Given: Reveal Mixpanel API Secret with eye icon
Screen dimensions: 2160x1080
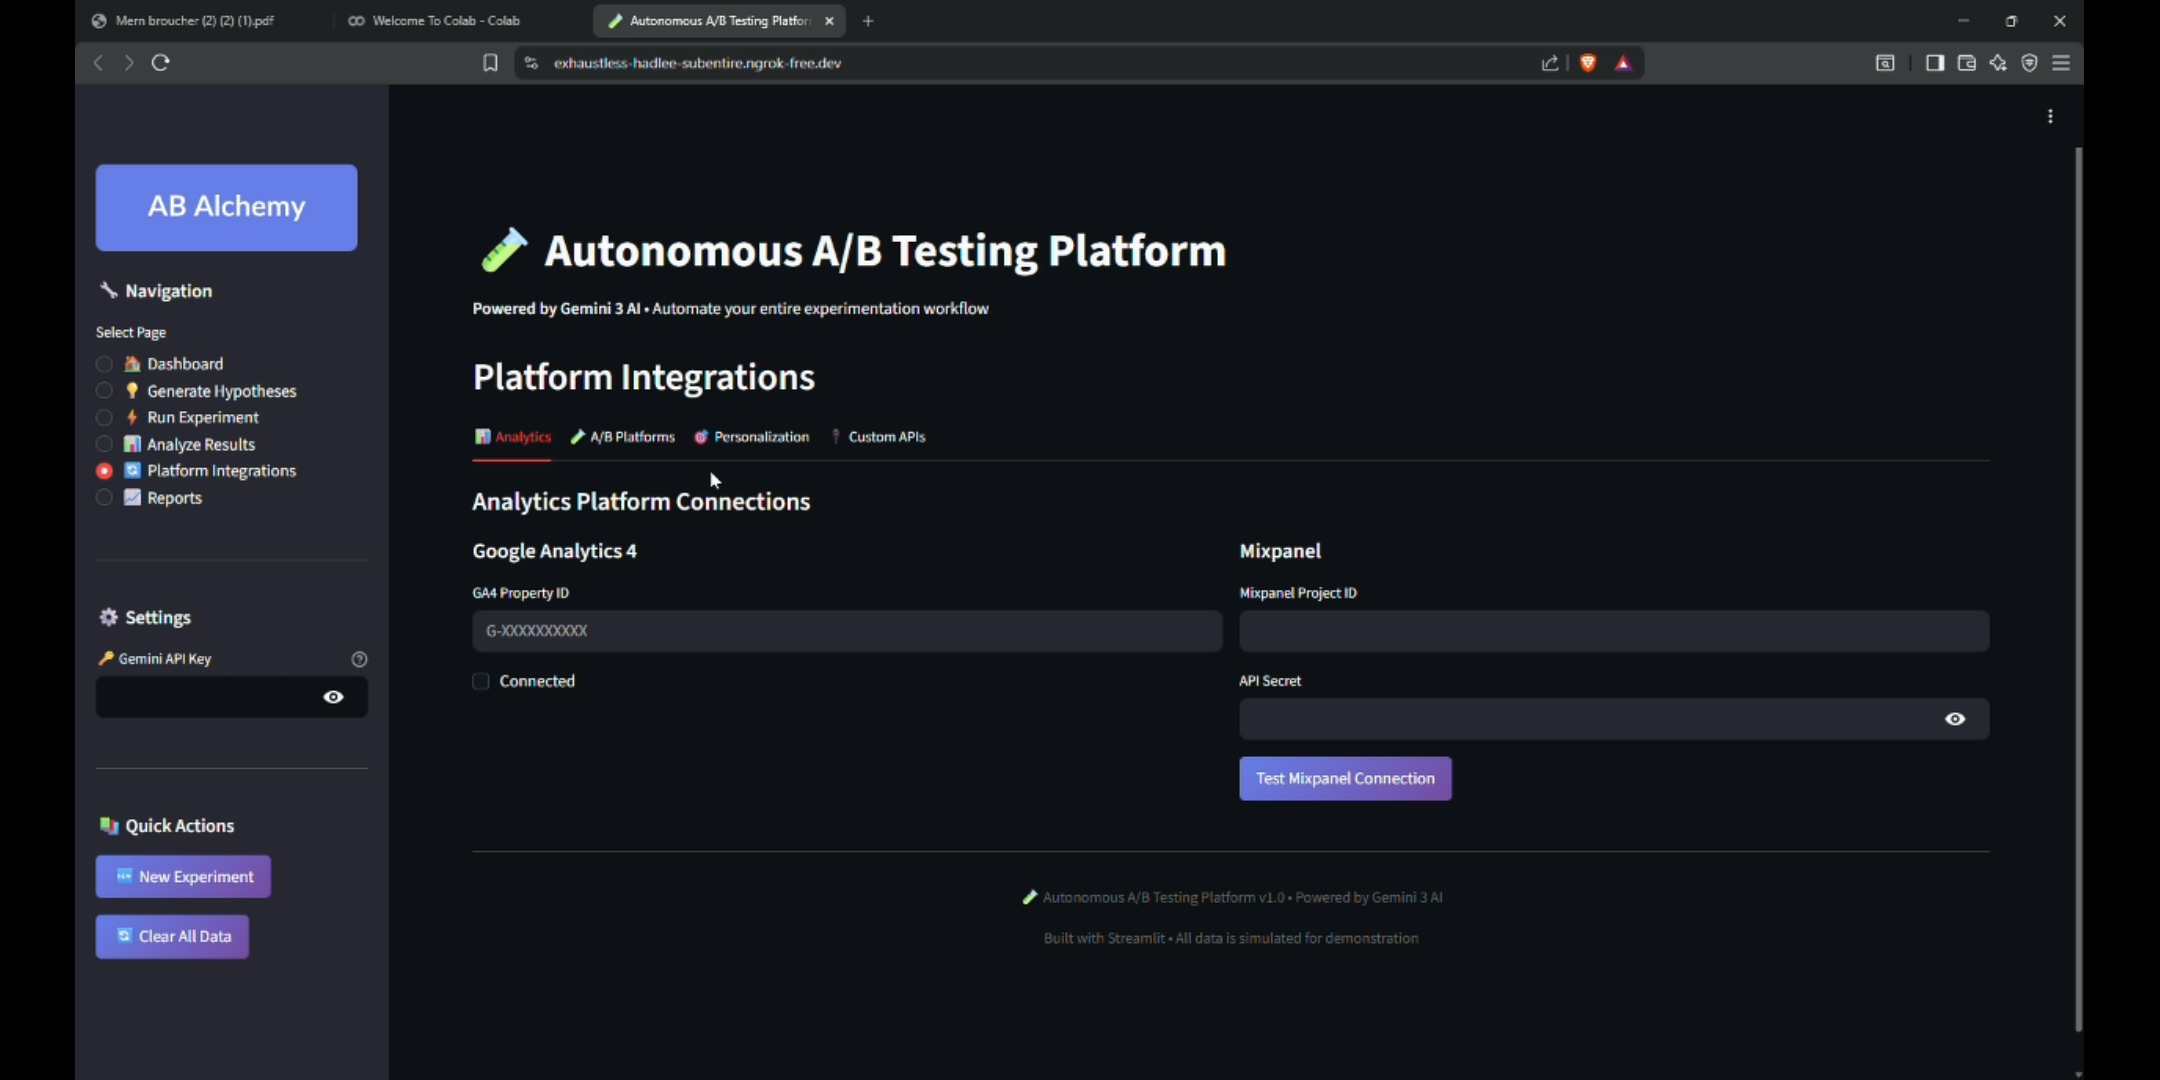Looking at the screenshot, I should (x=1954, y=719).
